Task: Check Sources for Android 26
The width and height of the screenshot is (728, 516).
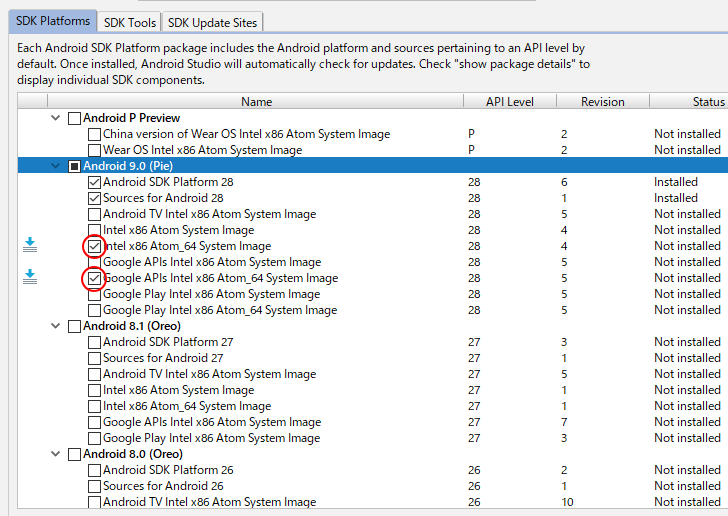Action: [94, 486]
